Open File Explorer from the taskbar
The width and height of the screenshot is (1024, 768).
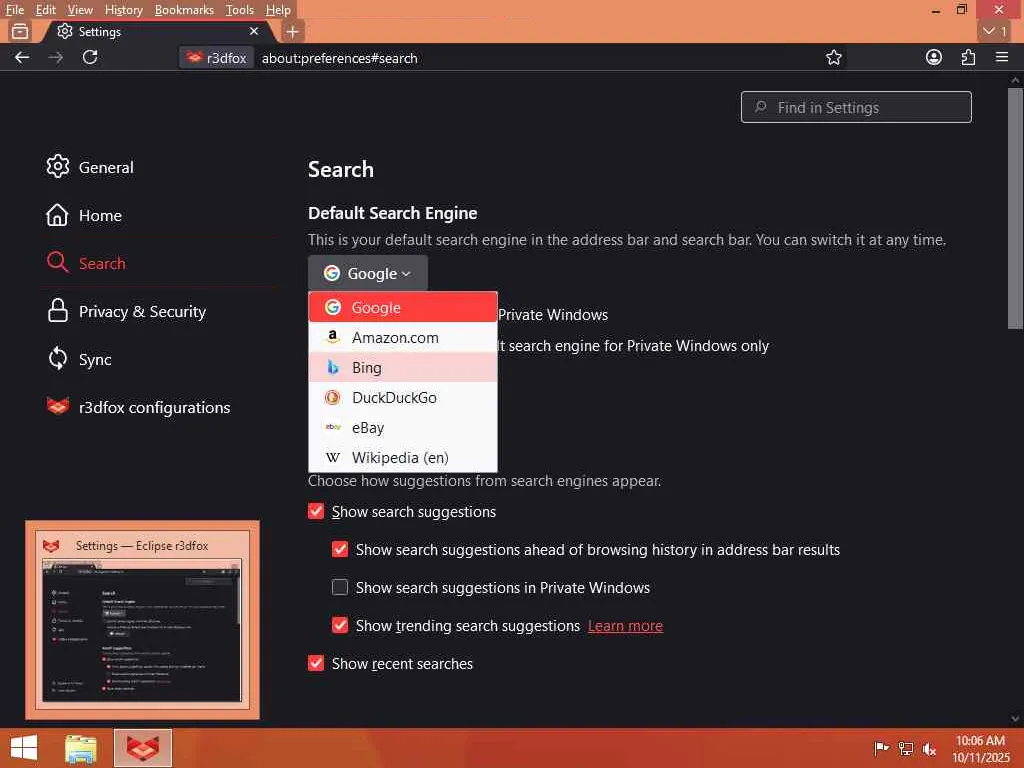tap(81, 748)
